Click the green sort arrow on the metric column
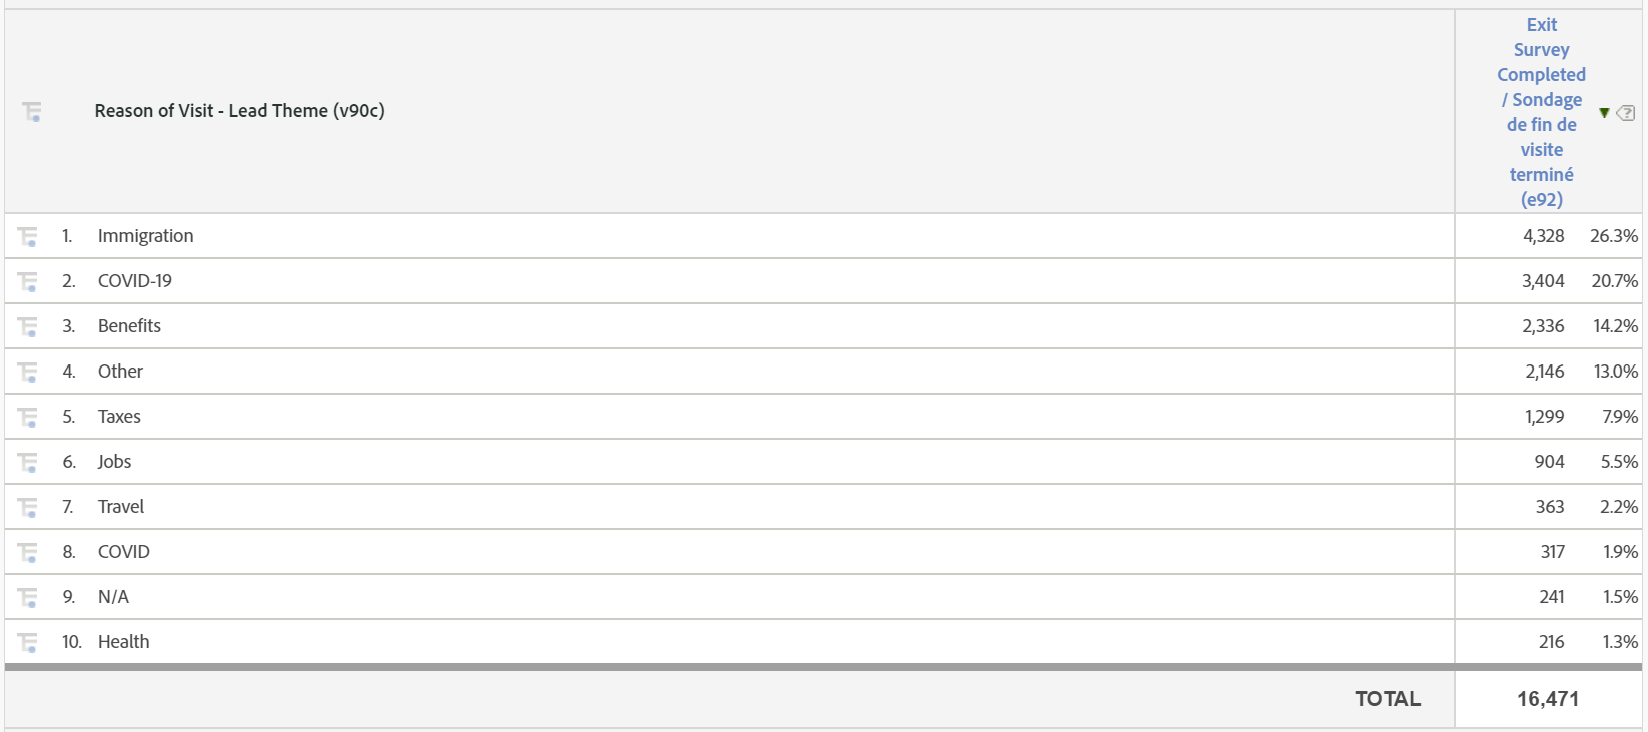The width and height of the screenshot is (1648, 732). [1605, 113]
